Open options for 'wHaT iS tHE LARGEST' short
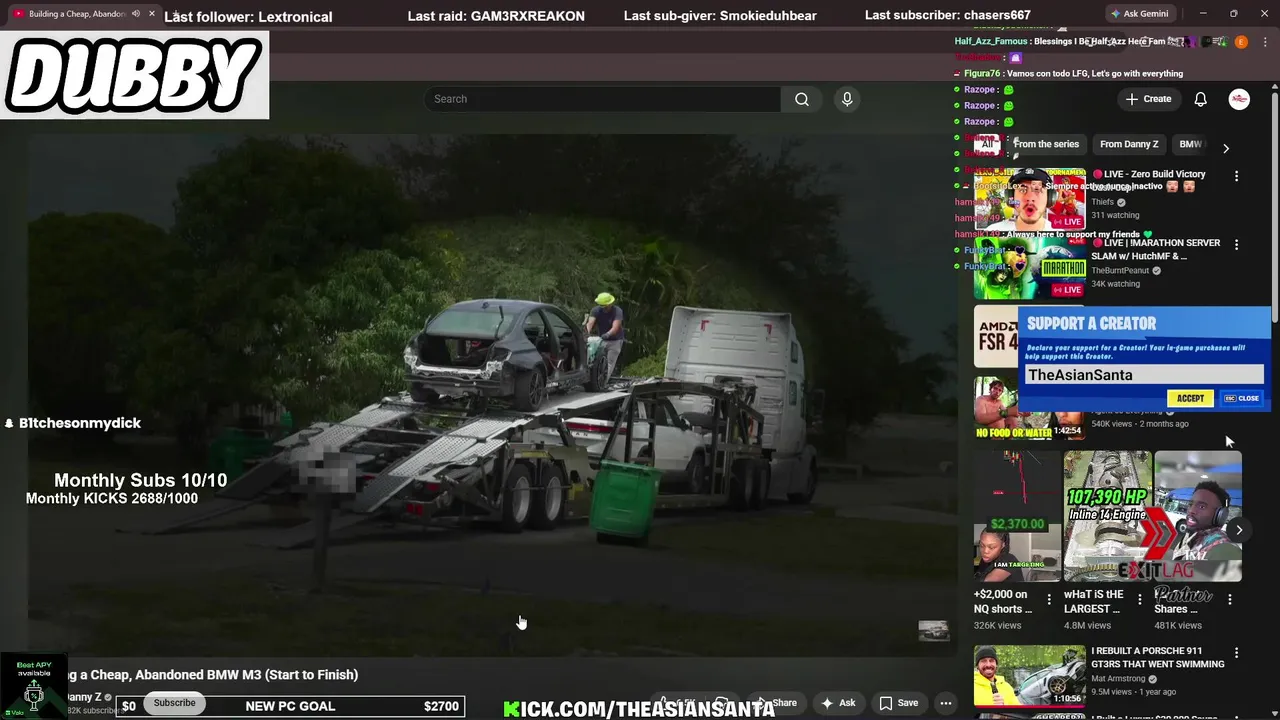The height and width of the screenshot is (720, 1280). coord(1139,600)
